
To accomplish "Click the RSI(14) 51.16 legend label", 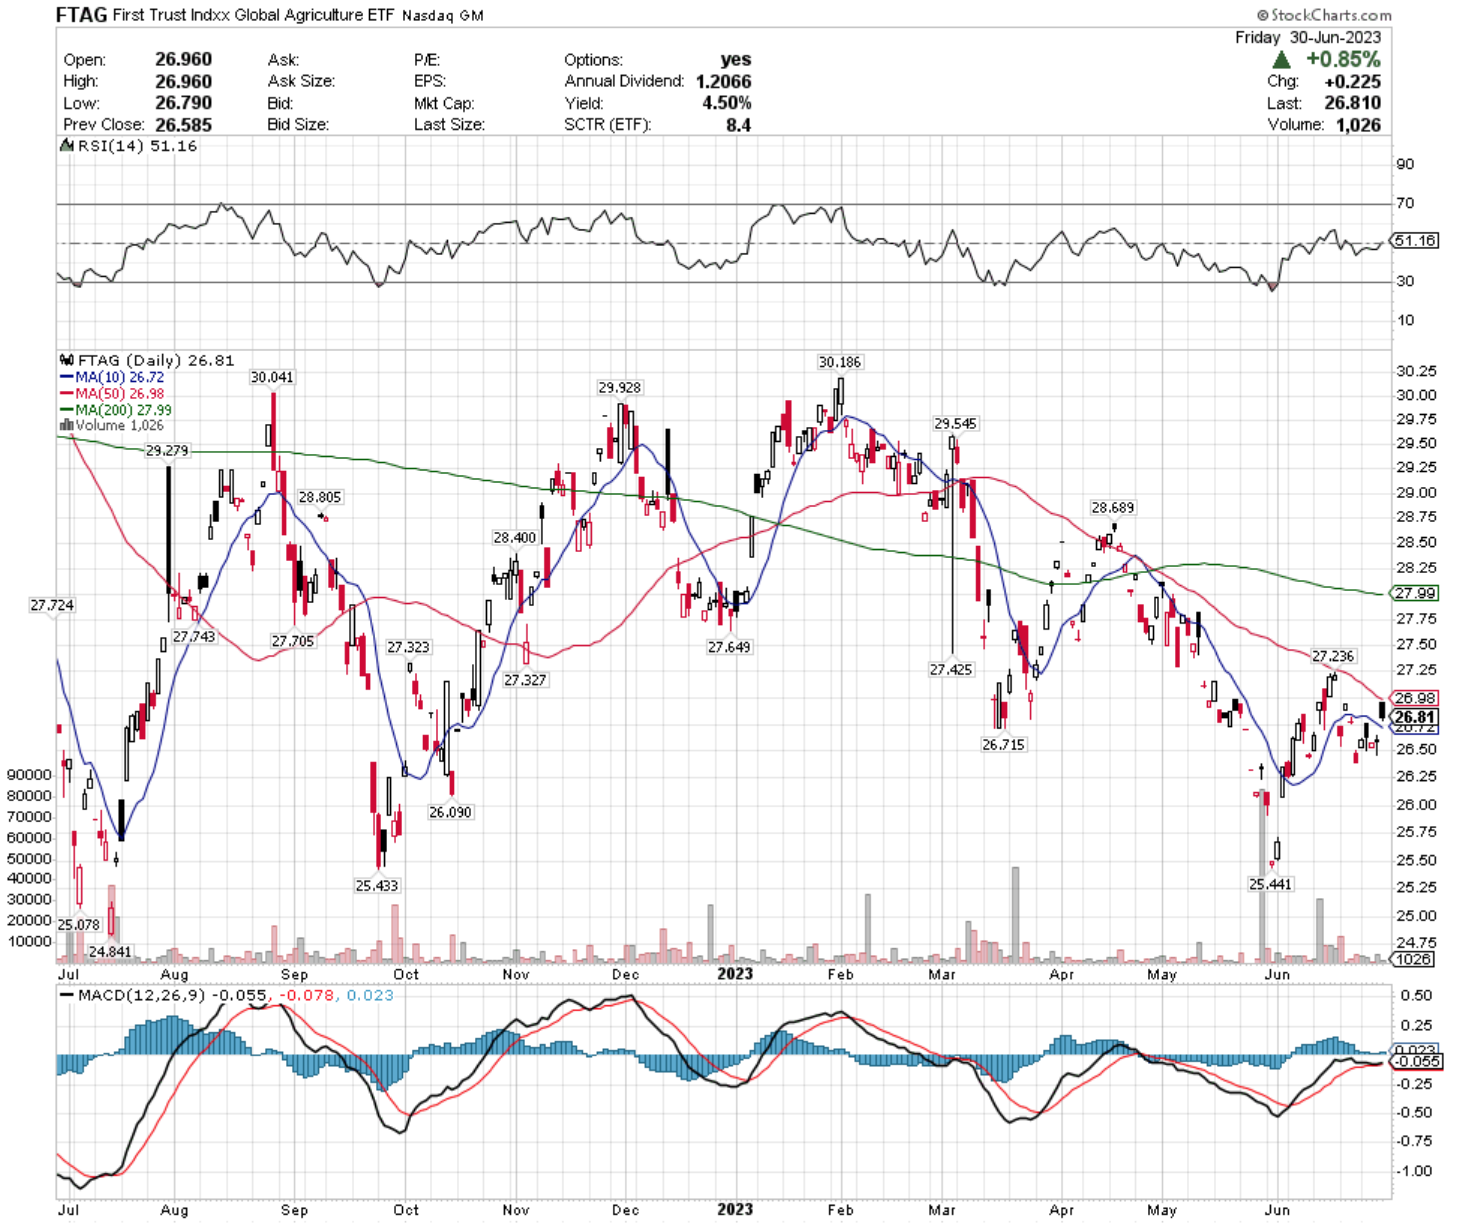I will click(x=137, y=146).
